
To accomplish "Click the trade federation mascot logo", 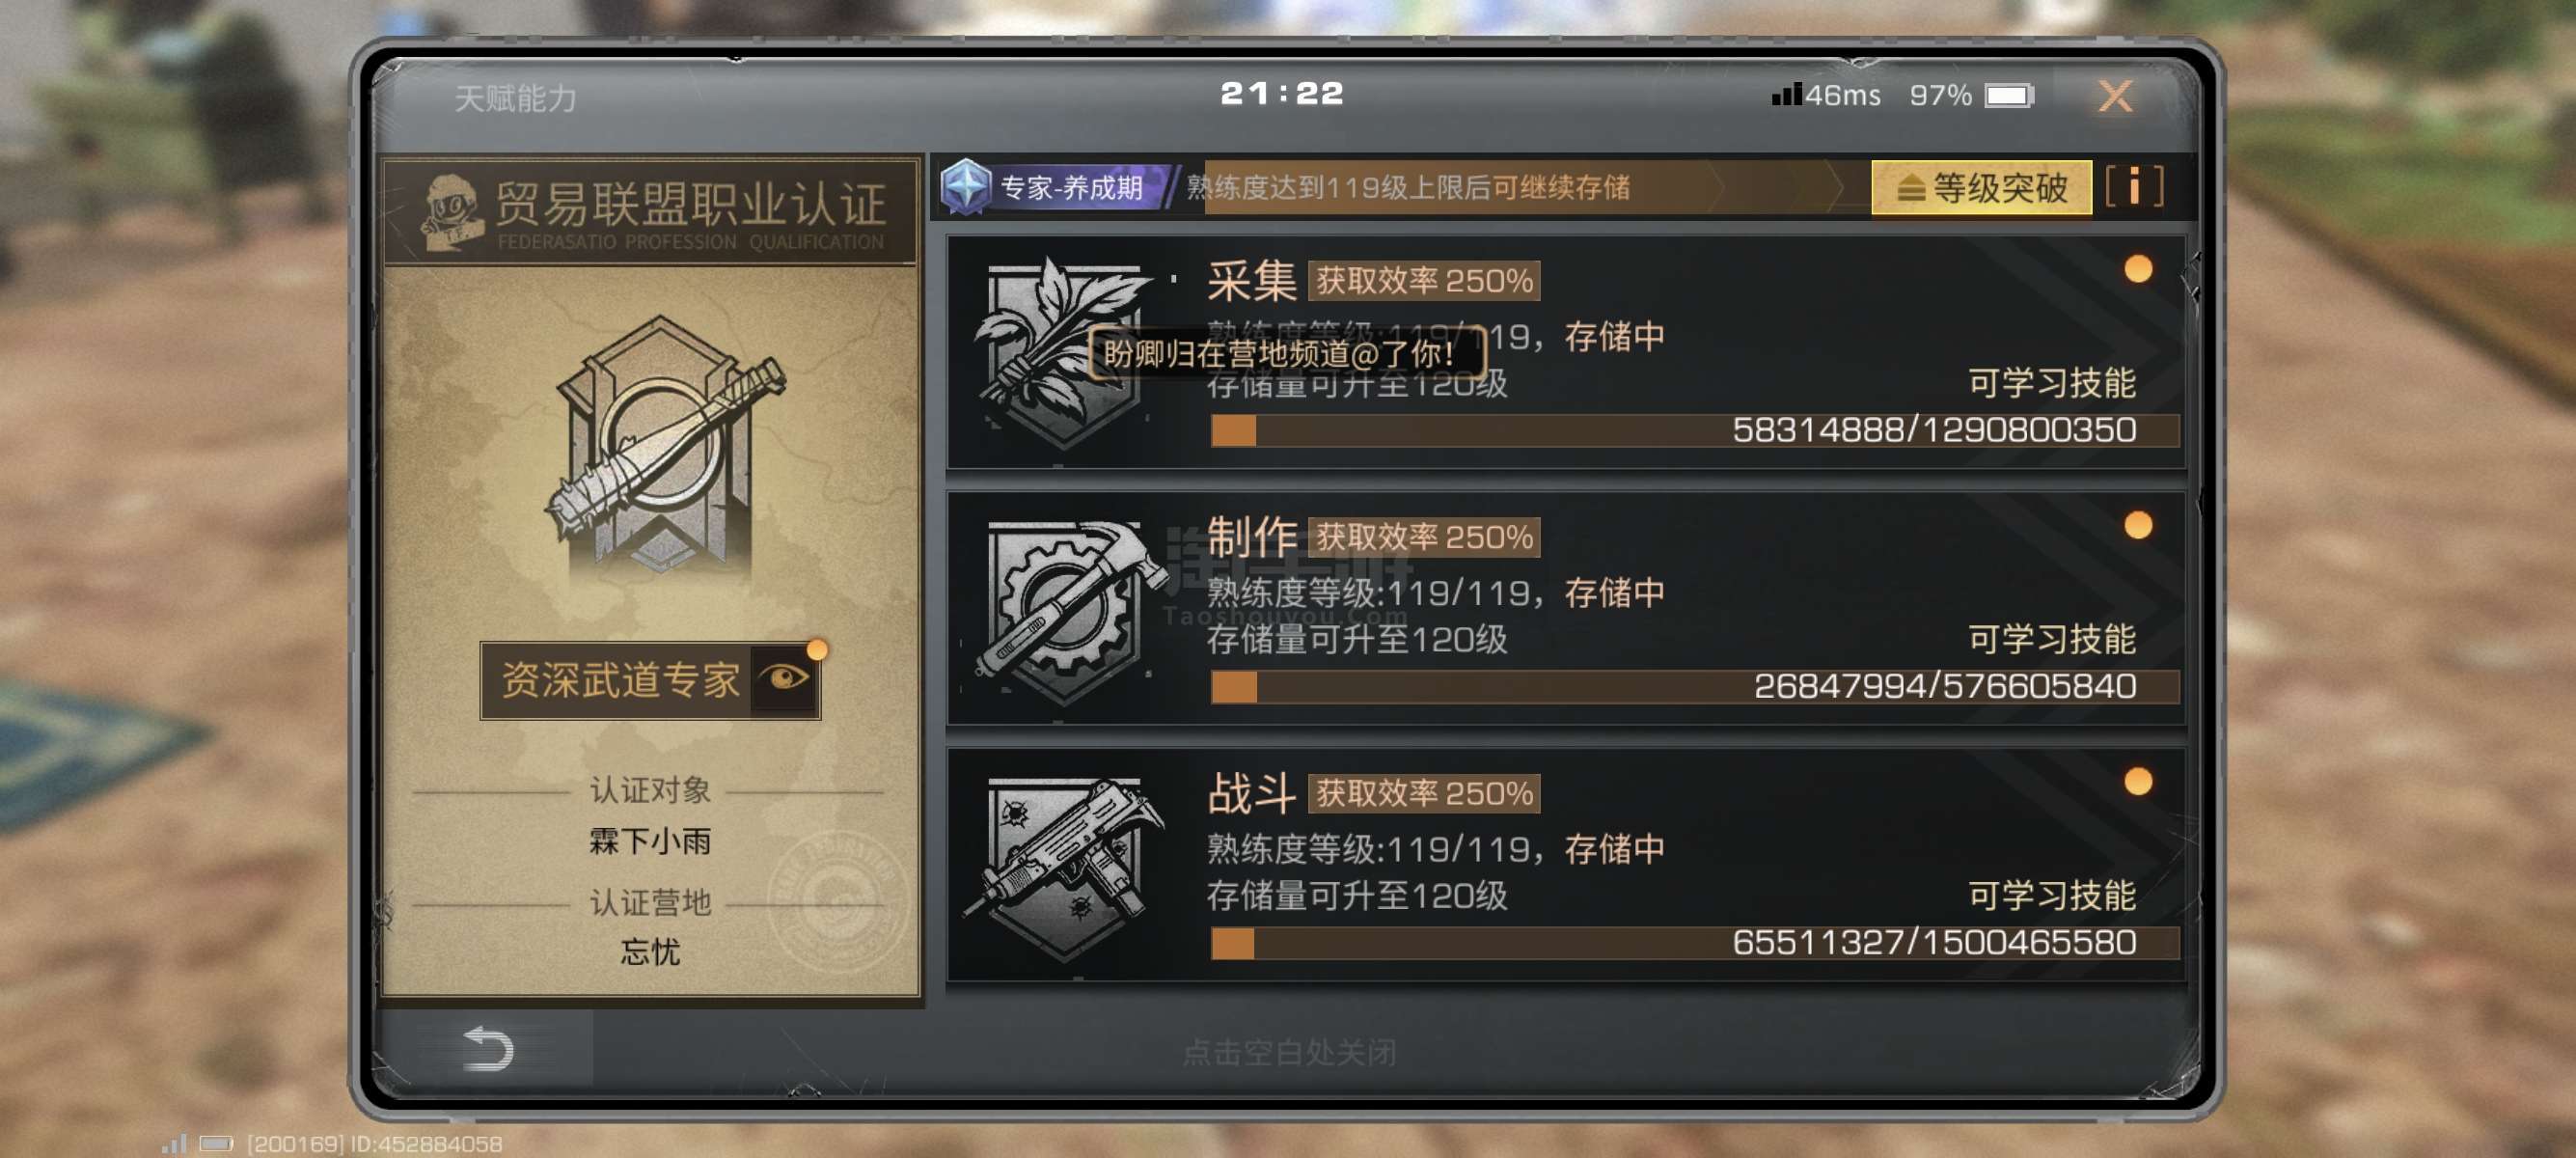I will point(454,211).
